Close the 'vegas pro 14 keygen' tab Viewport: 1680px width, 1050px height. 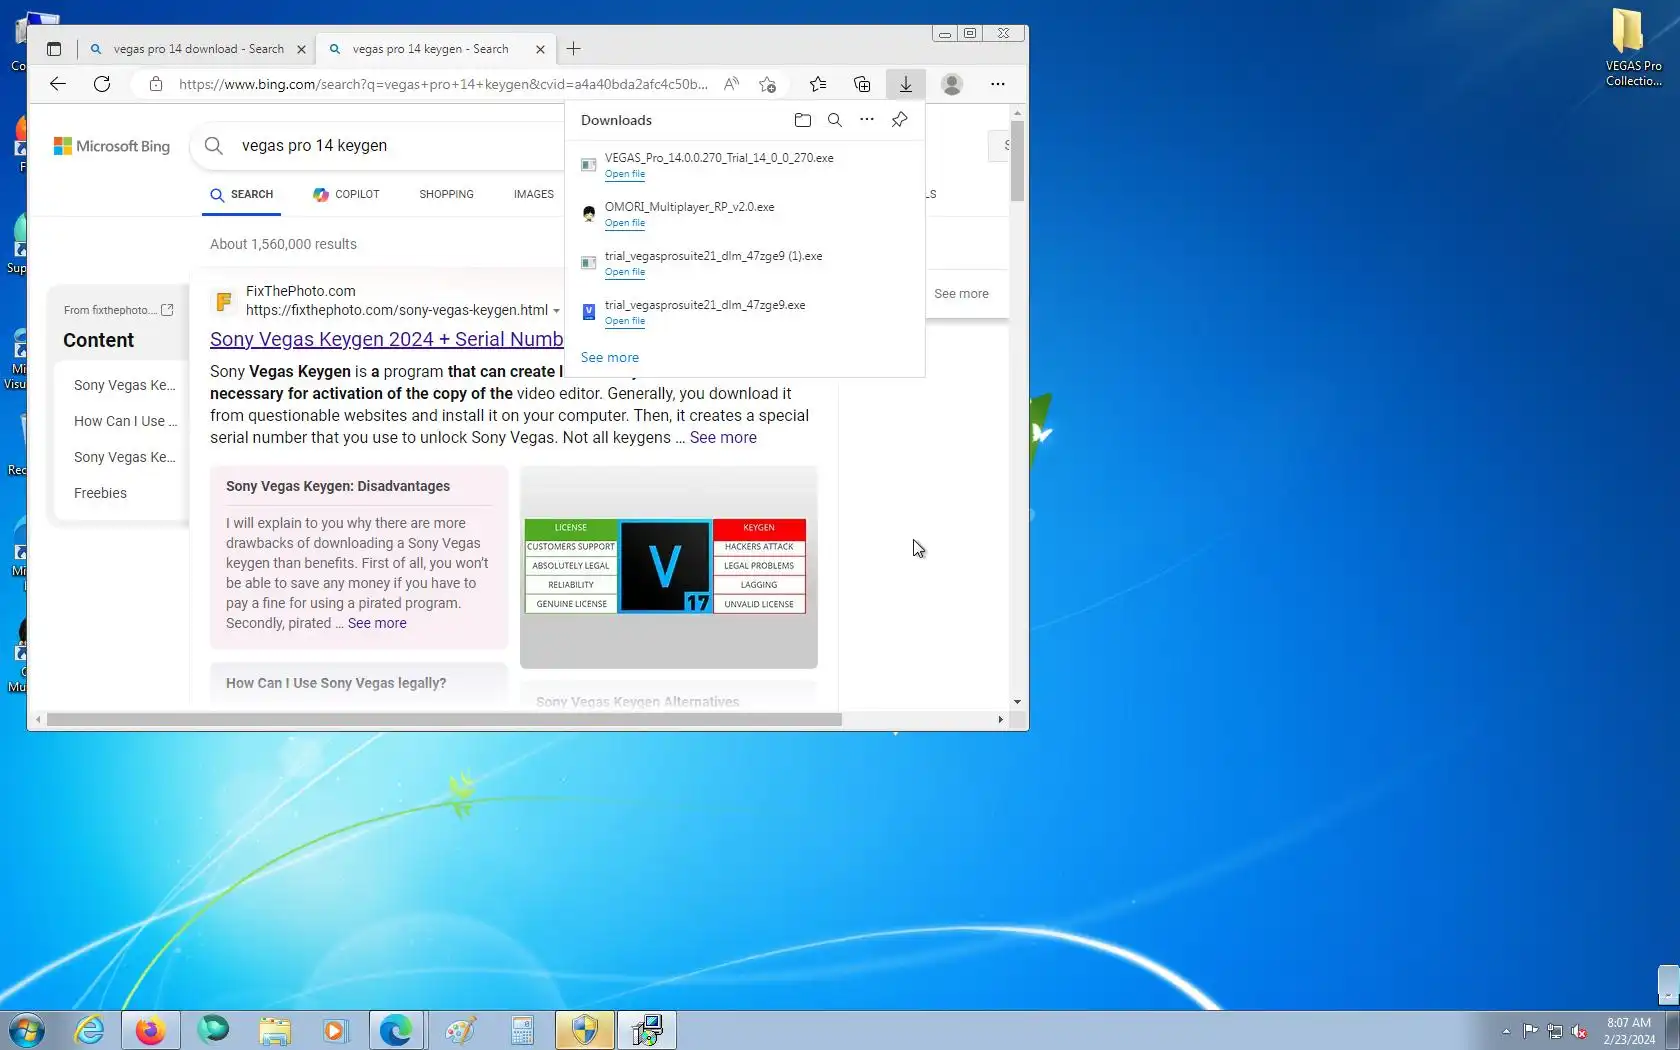point(541,49)
